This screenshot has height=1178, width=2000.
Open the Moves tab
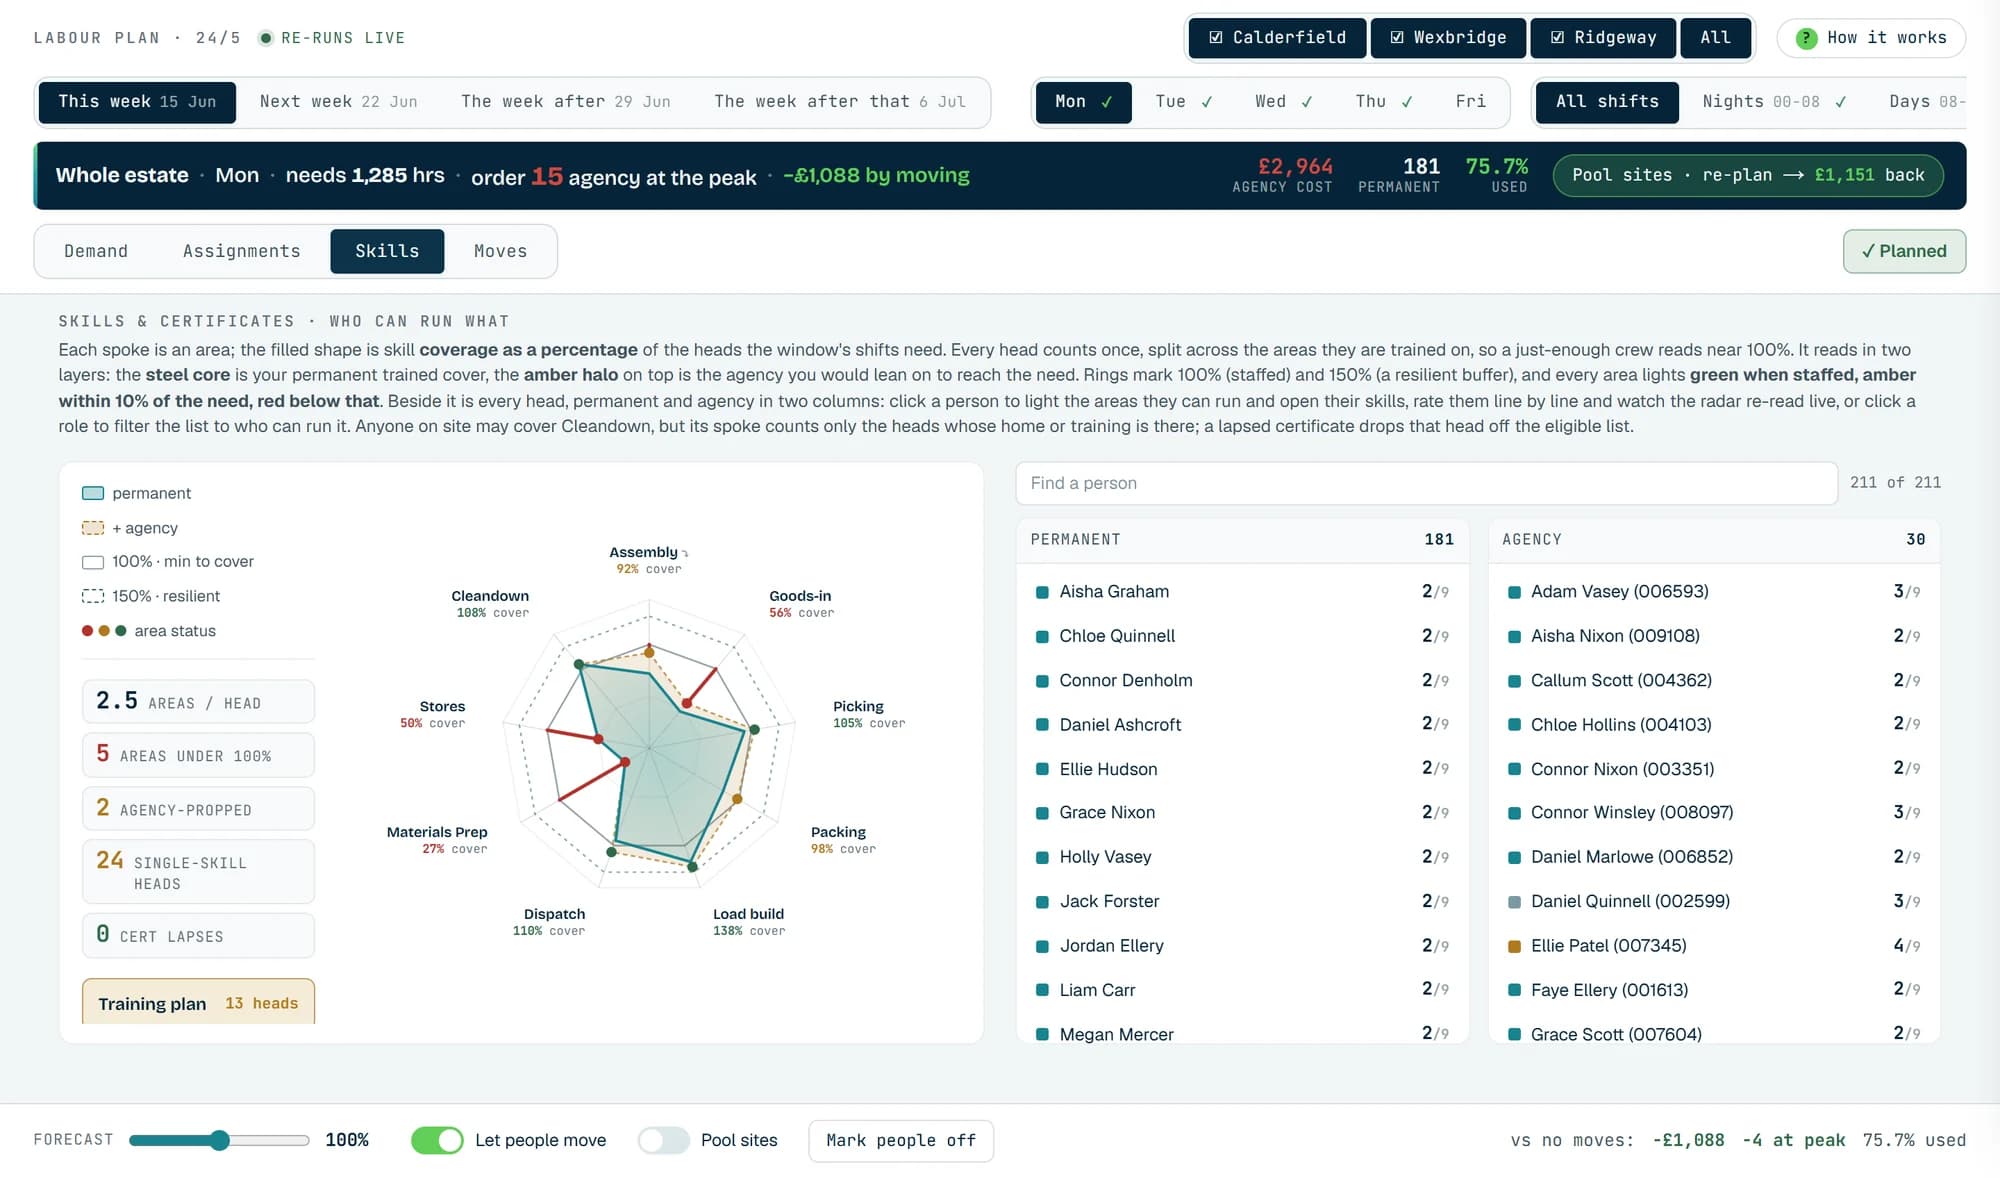coord(500,251)
